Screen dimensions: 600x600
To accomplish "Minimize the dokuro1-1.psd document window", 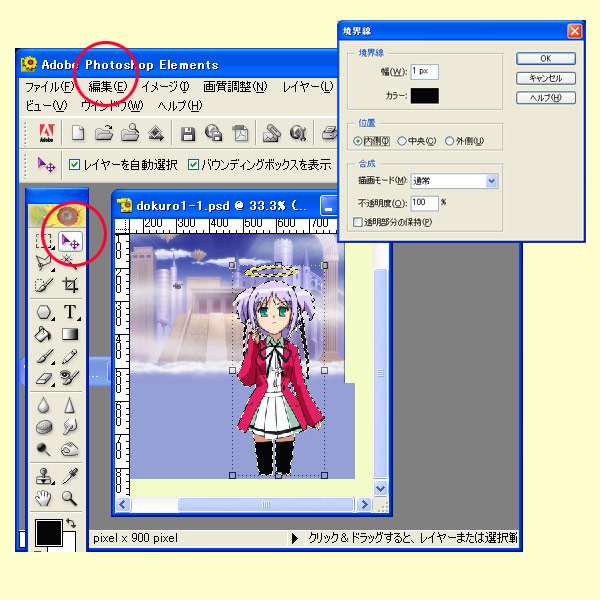I will 328,205.
